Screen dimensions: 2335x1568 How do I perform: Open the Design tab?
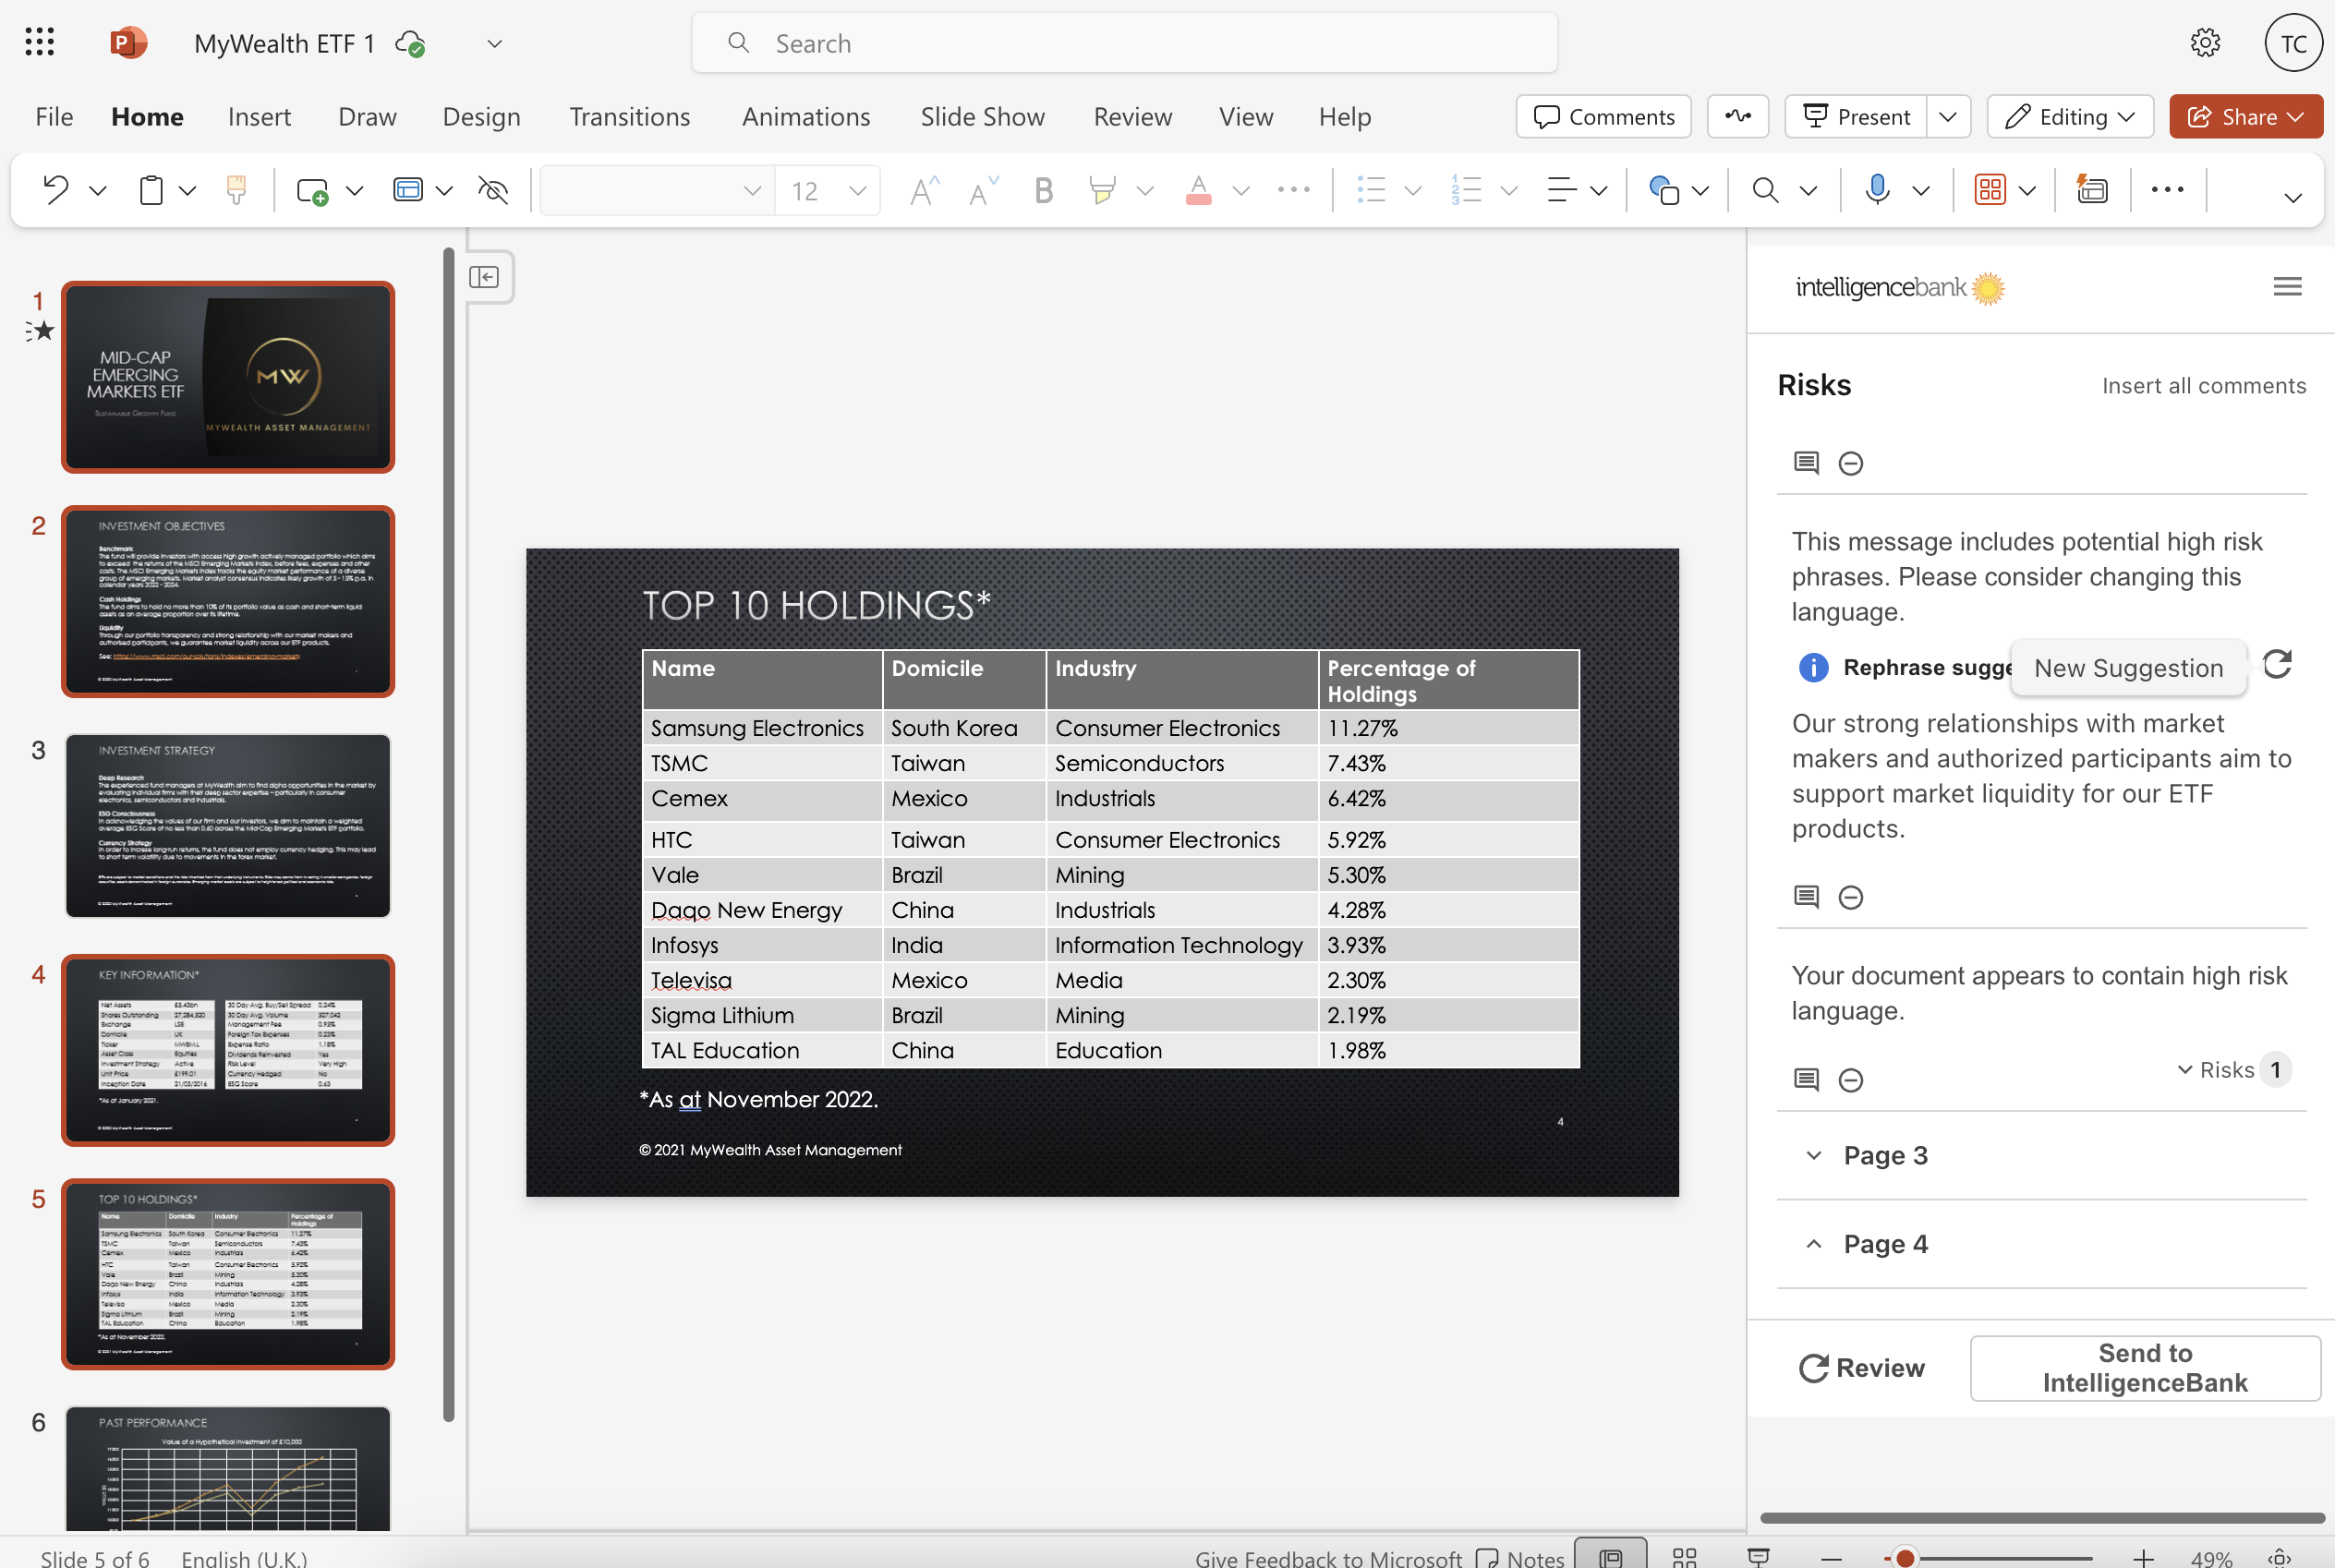[481, 117]
